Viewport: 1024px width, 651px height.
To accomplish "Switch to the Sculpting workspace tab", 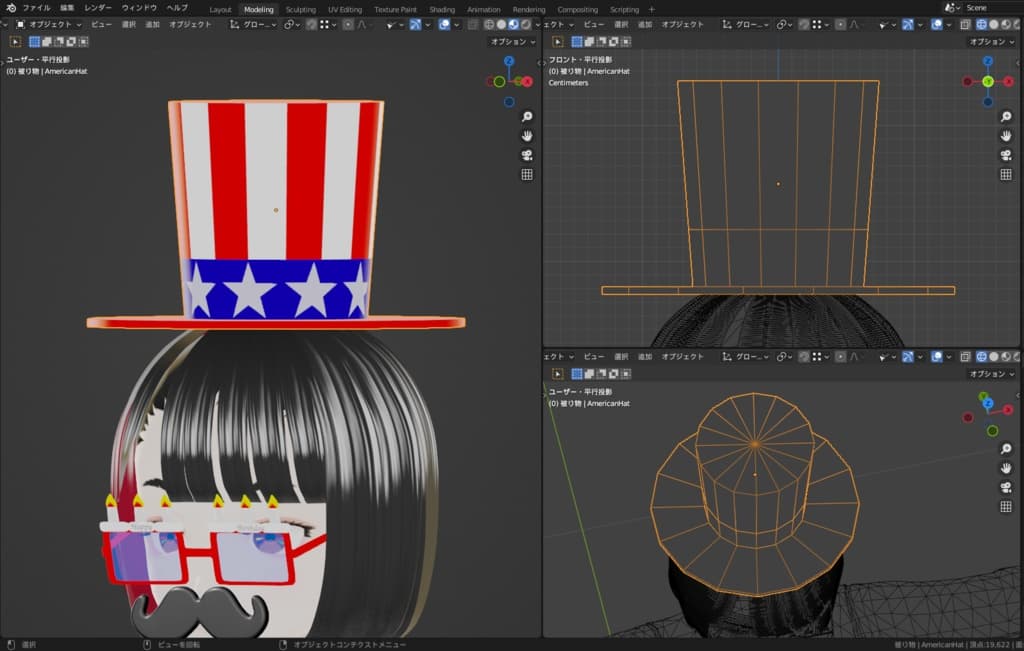I will (300, 9).
